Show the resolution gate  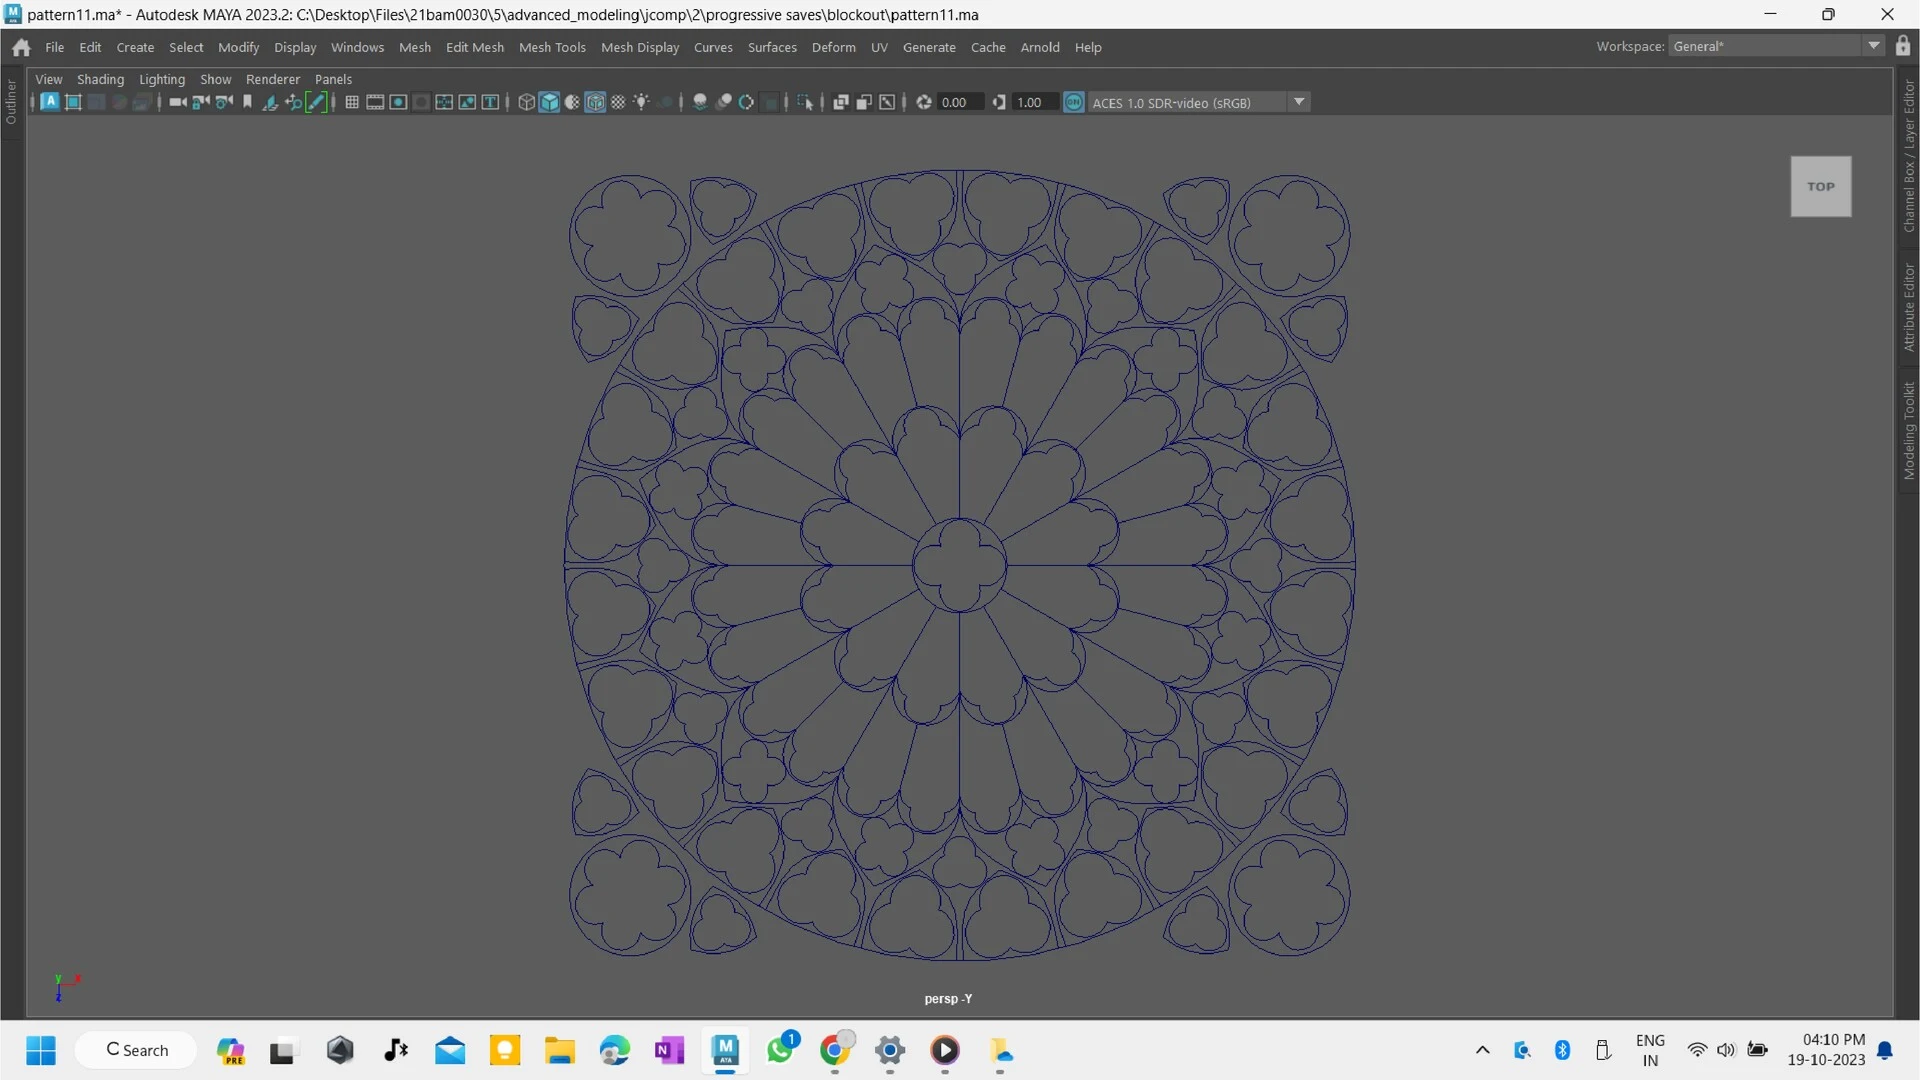coord(398,101)
